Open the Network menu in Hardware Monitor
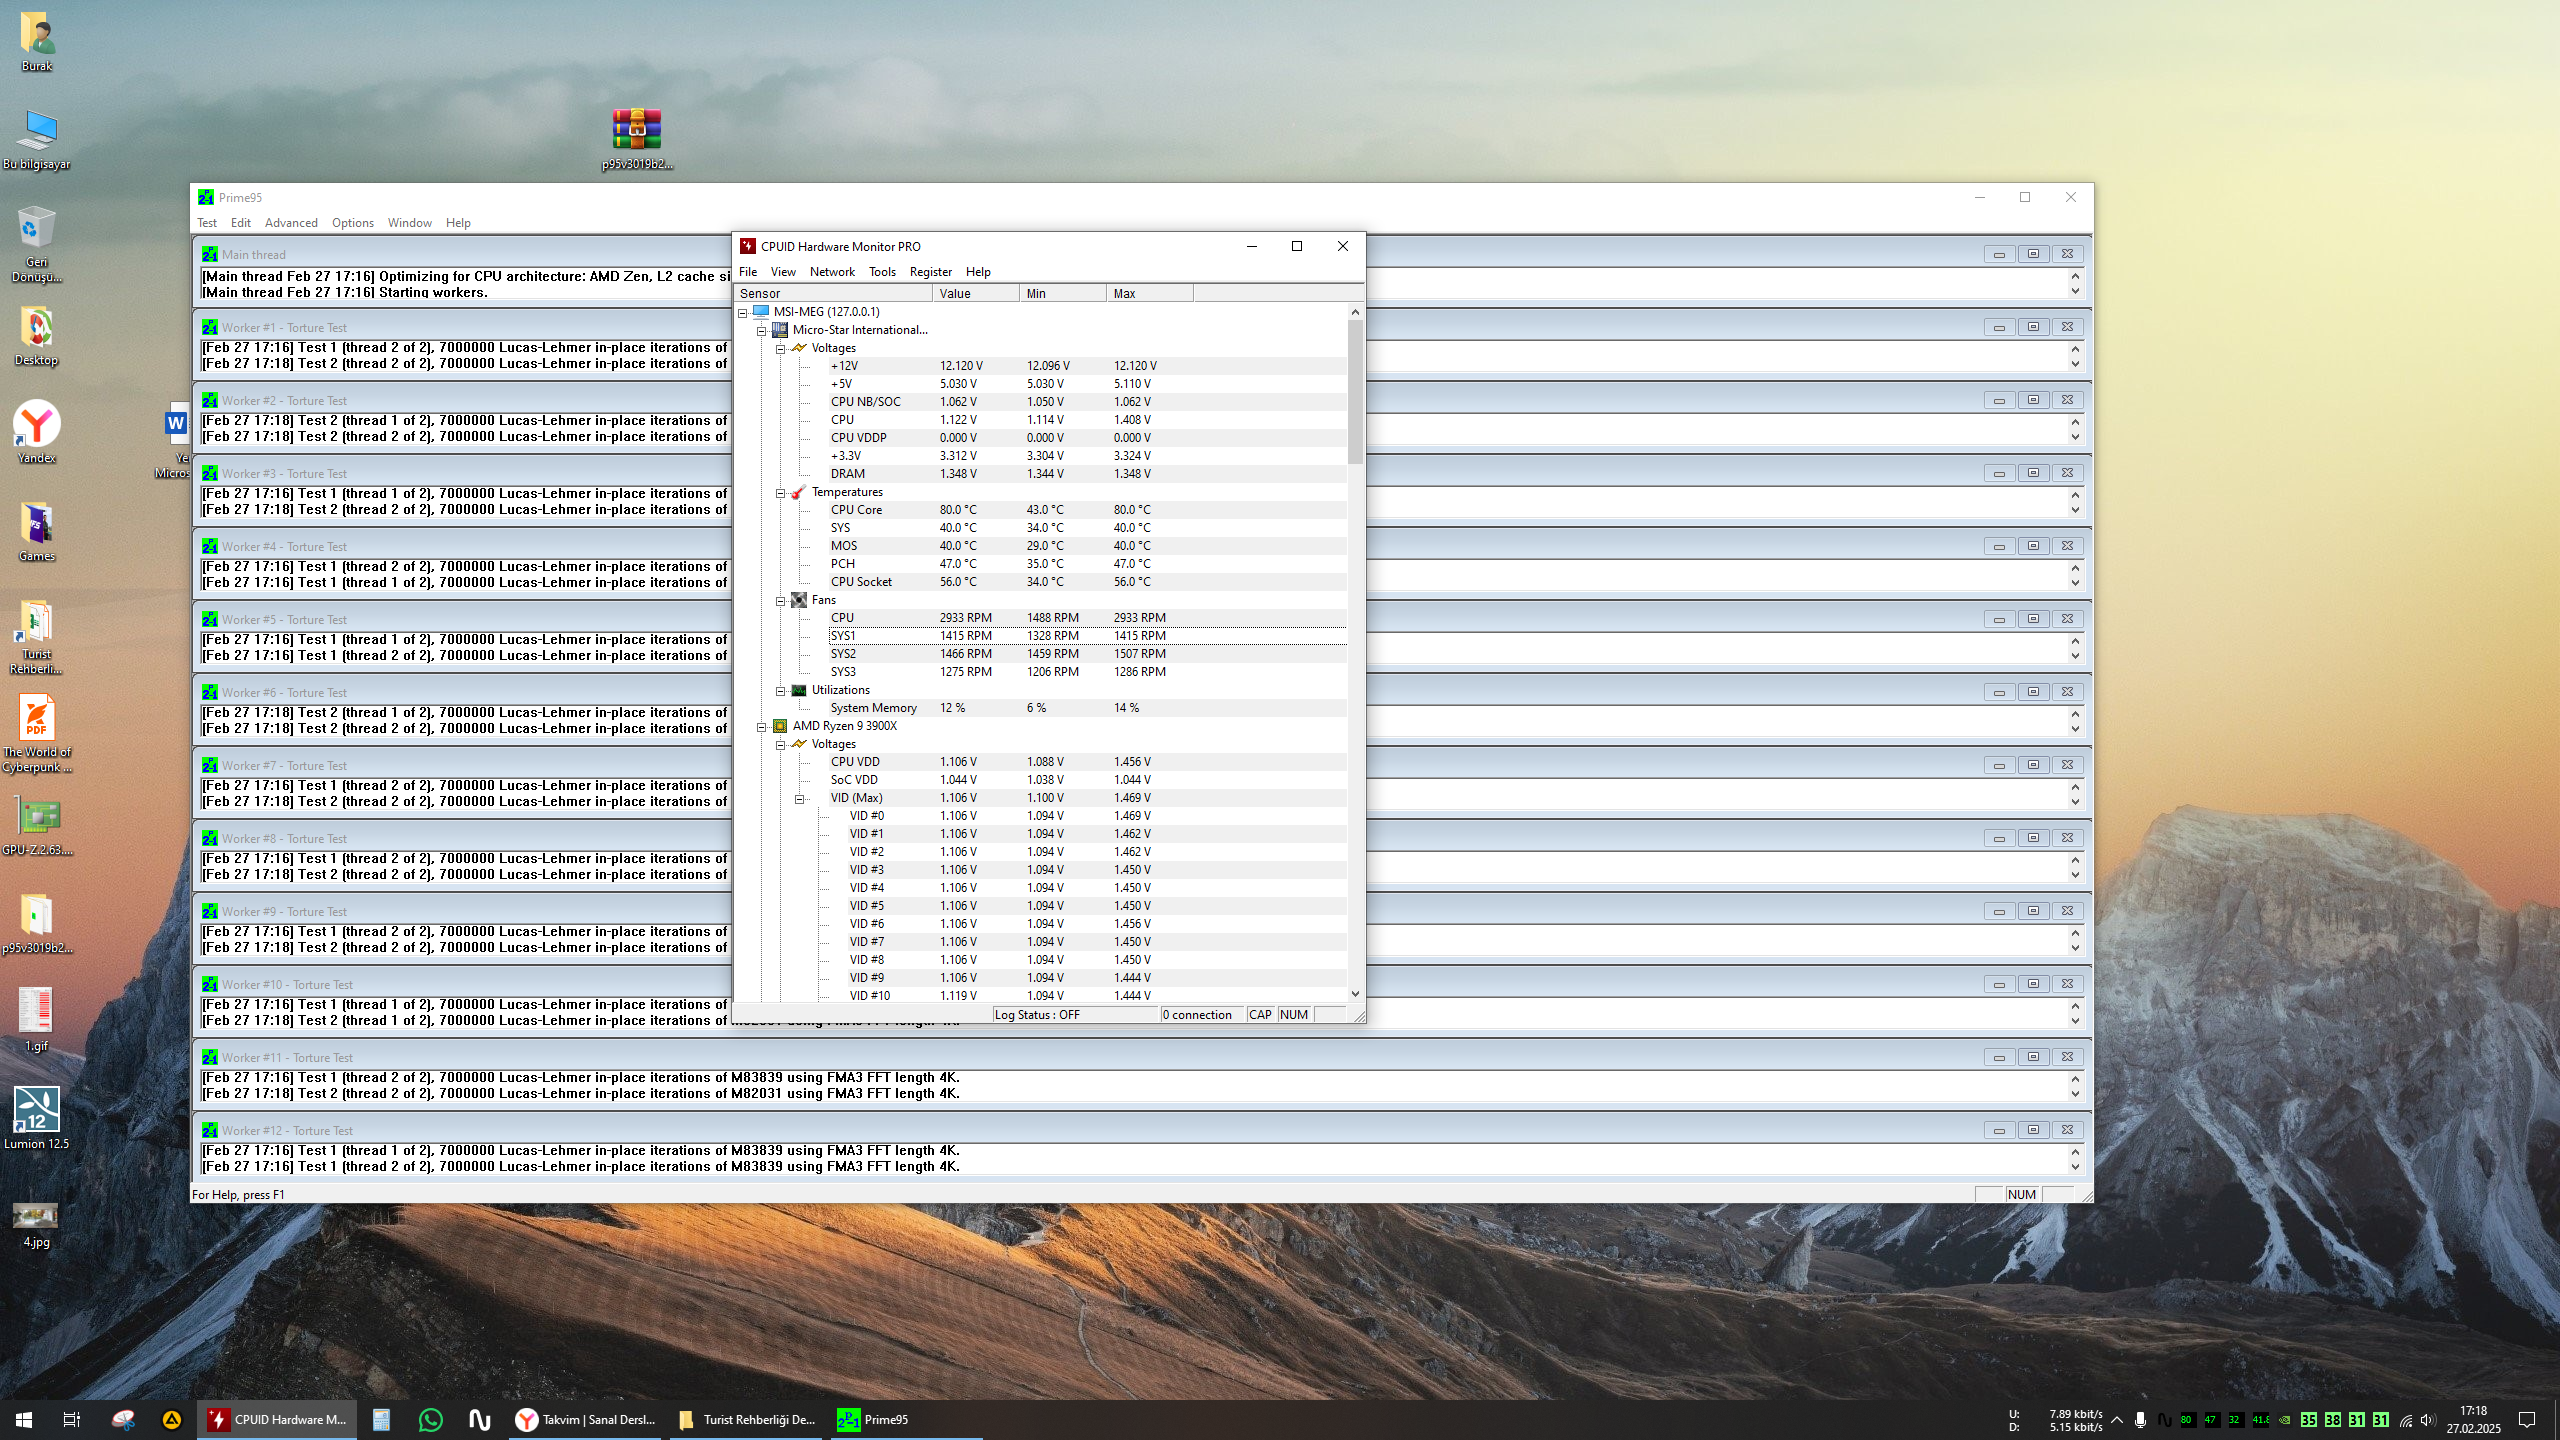The height and width of the screenshot is (1440, 2560). click(x=832, y=272)
